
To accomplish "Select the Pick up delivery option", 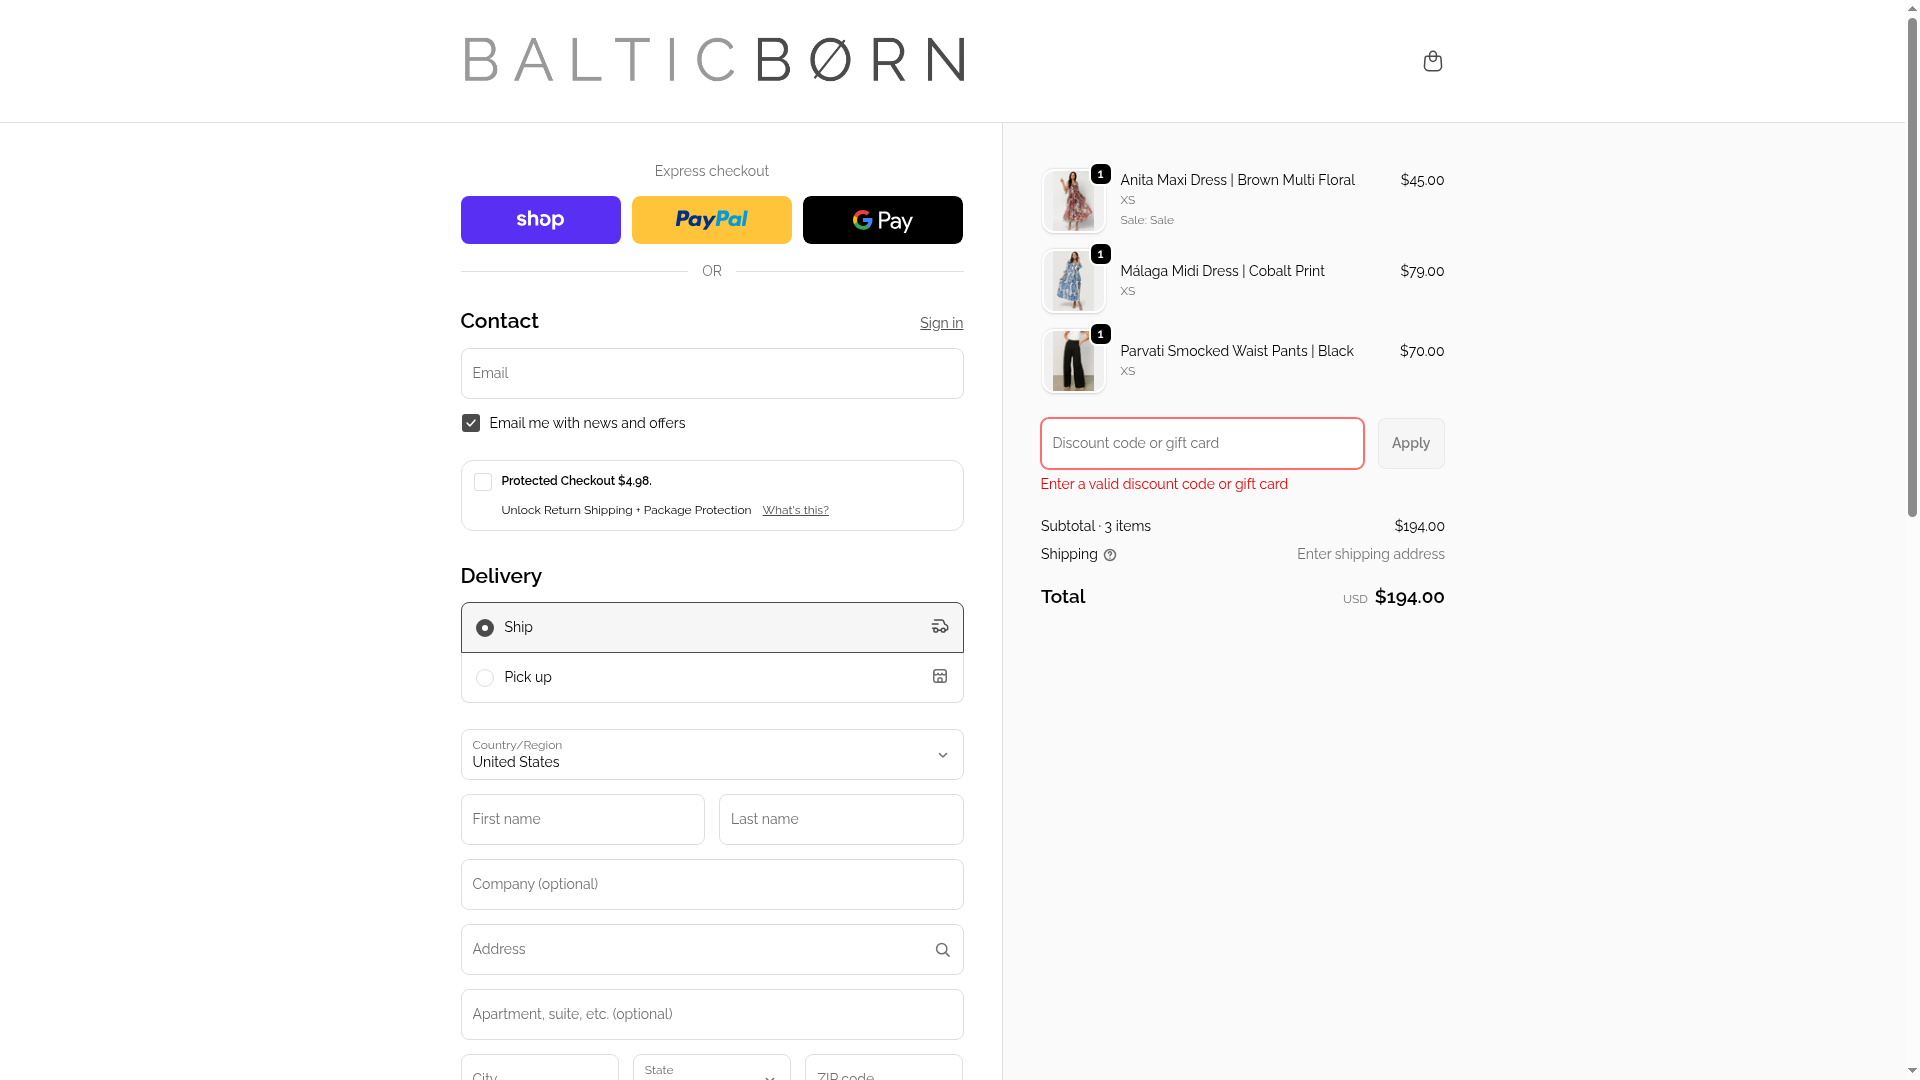I will coord(485,678).
